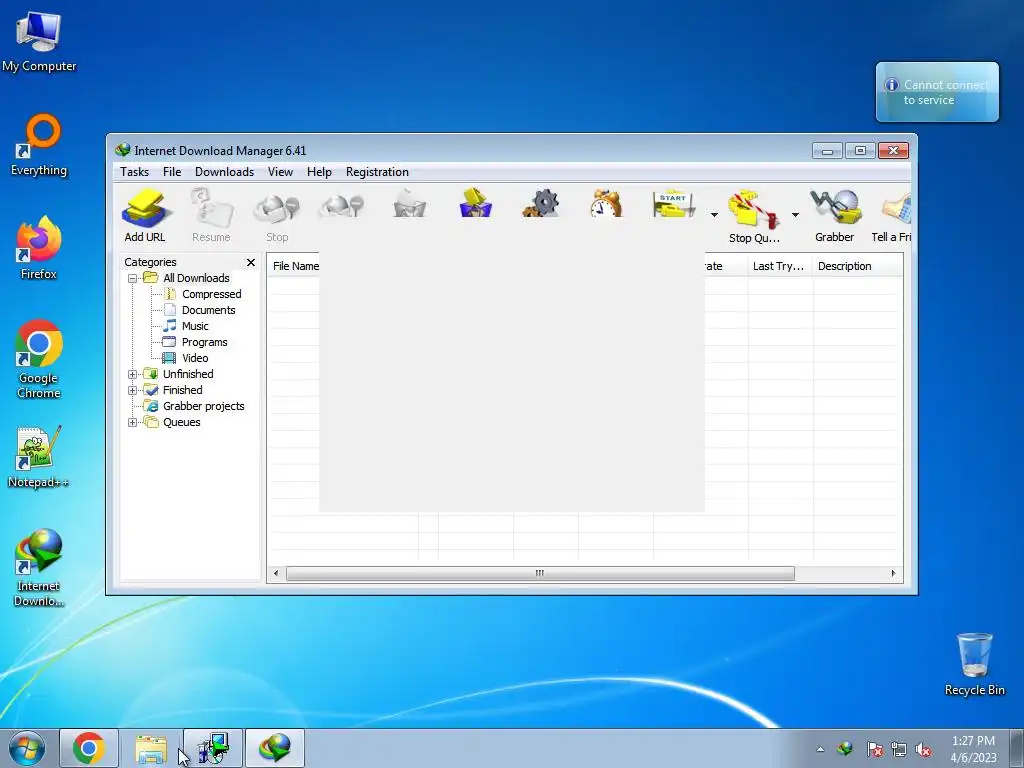Click the Stop Queue toolbar icon
Viewport: 1024px width, 768px height.
tap(754, 217)
